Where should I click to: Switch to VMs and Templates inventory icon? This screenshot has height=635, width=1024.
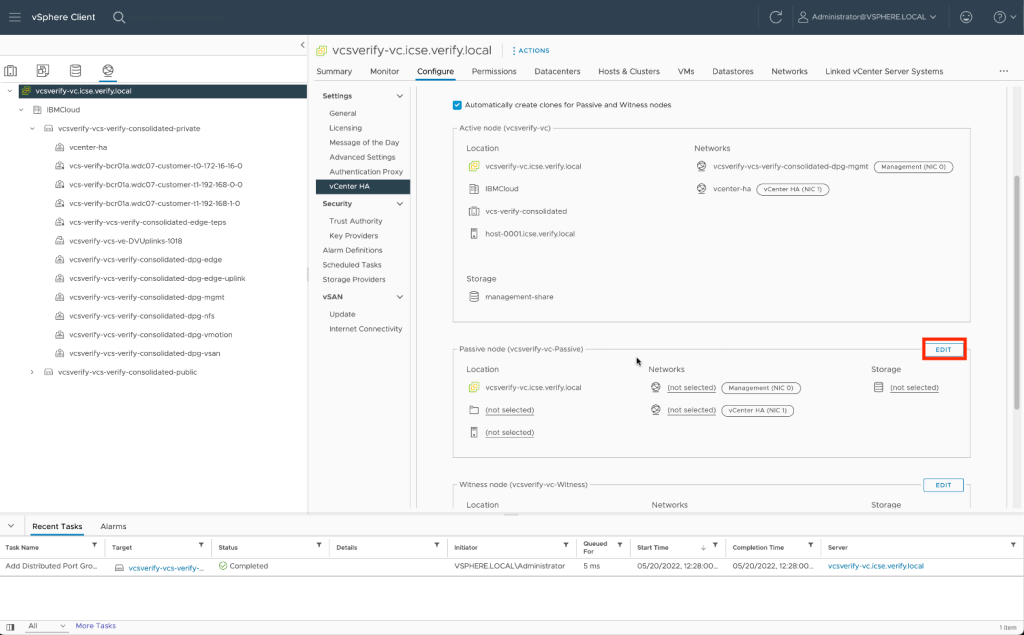point(43,71)
